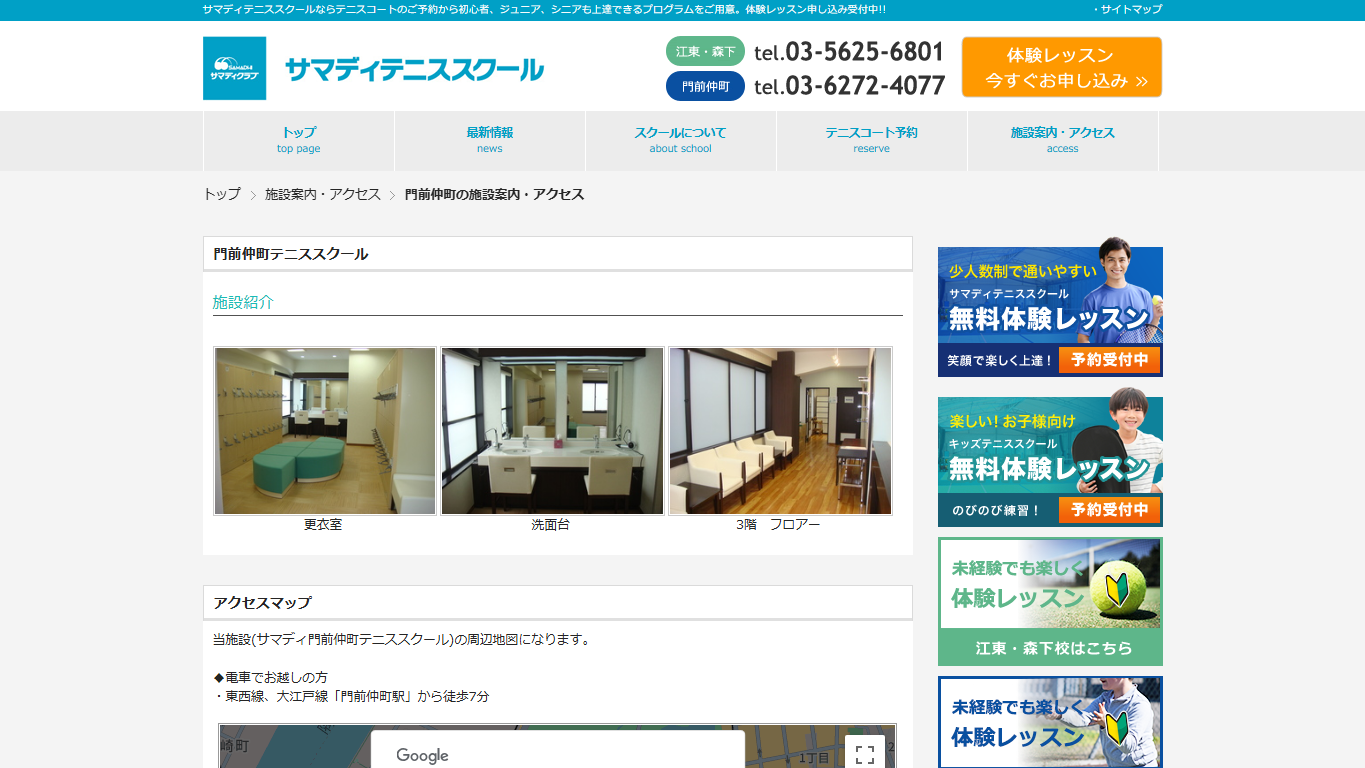The image size is (1365, 768).
Task: Click the Samadi Club logo icon
Action: pyautogui.click(x=234, y=68)
